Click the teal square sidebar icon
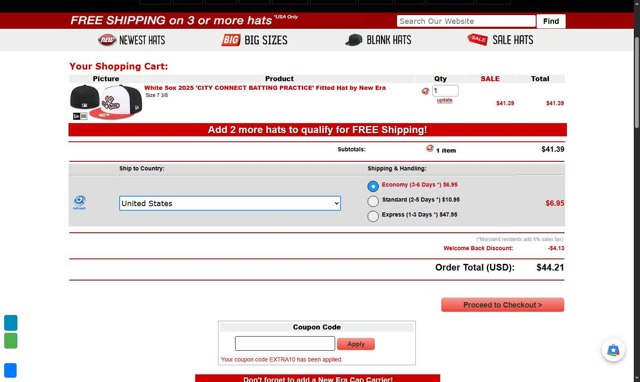Viewport: 640px width, 382px height. point(11,323)
